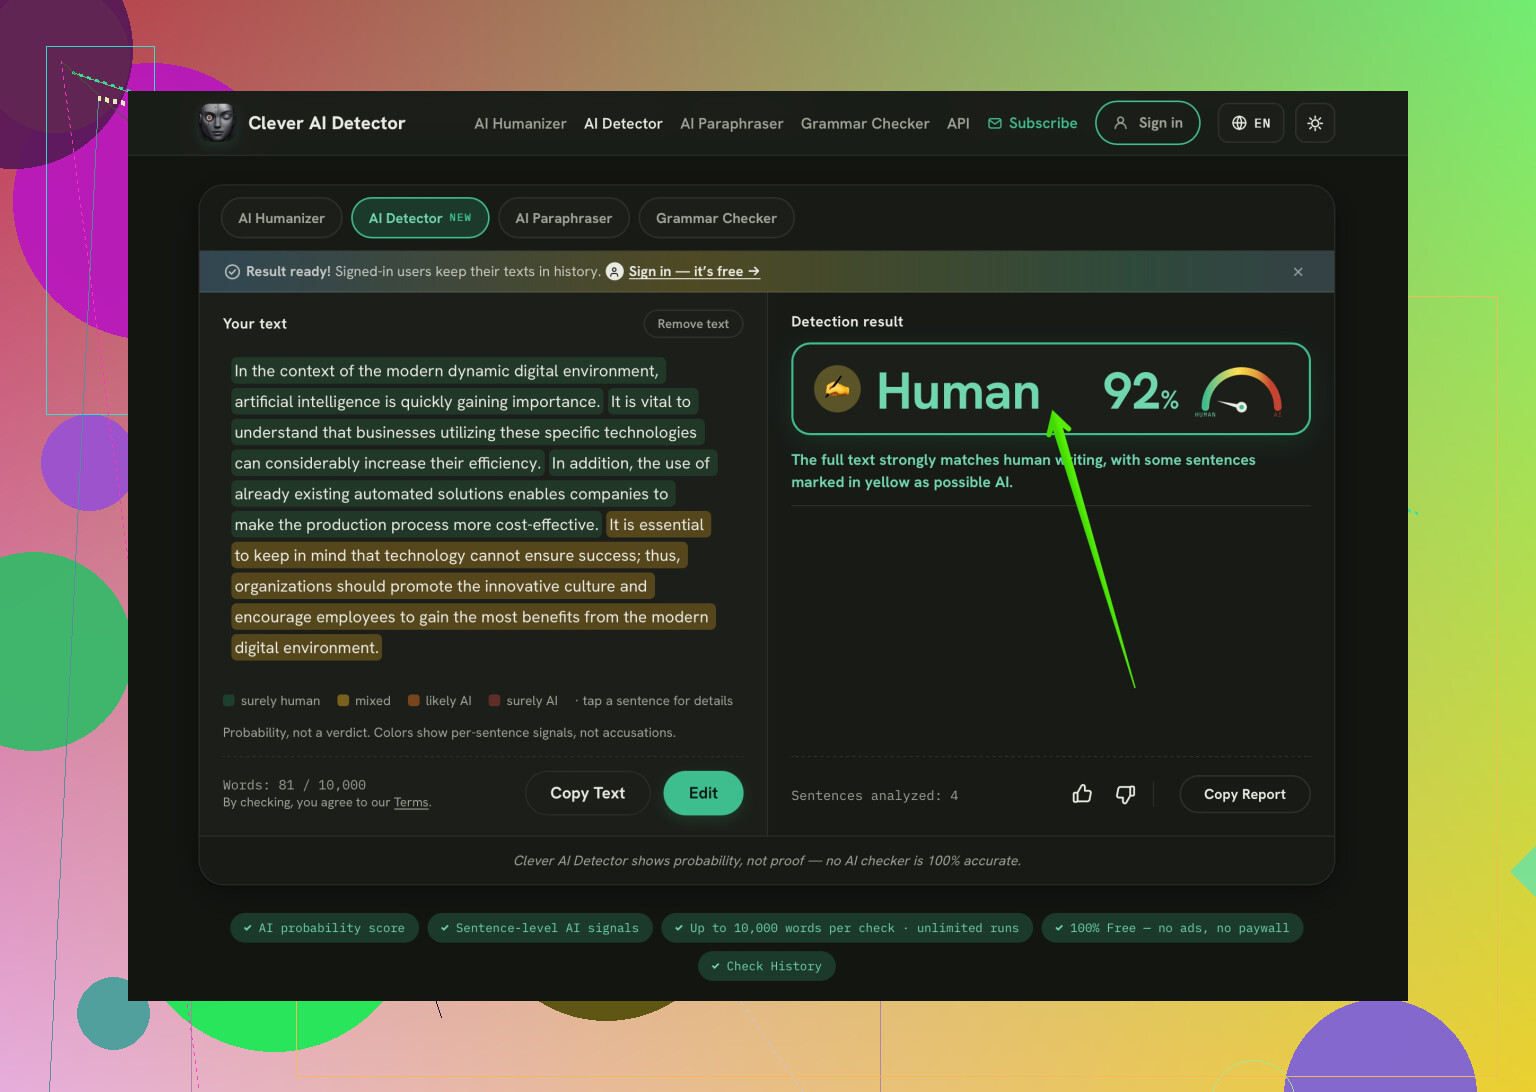This screenshot has width=1536, height=1092.
Task: Click the Copy Report button
Action: click(x=1245, y=794)
